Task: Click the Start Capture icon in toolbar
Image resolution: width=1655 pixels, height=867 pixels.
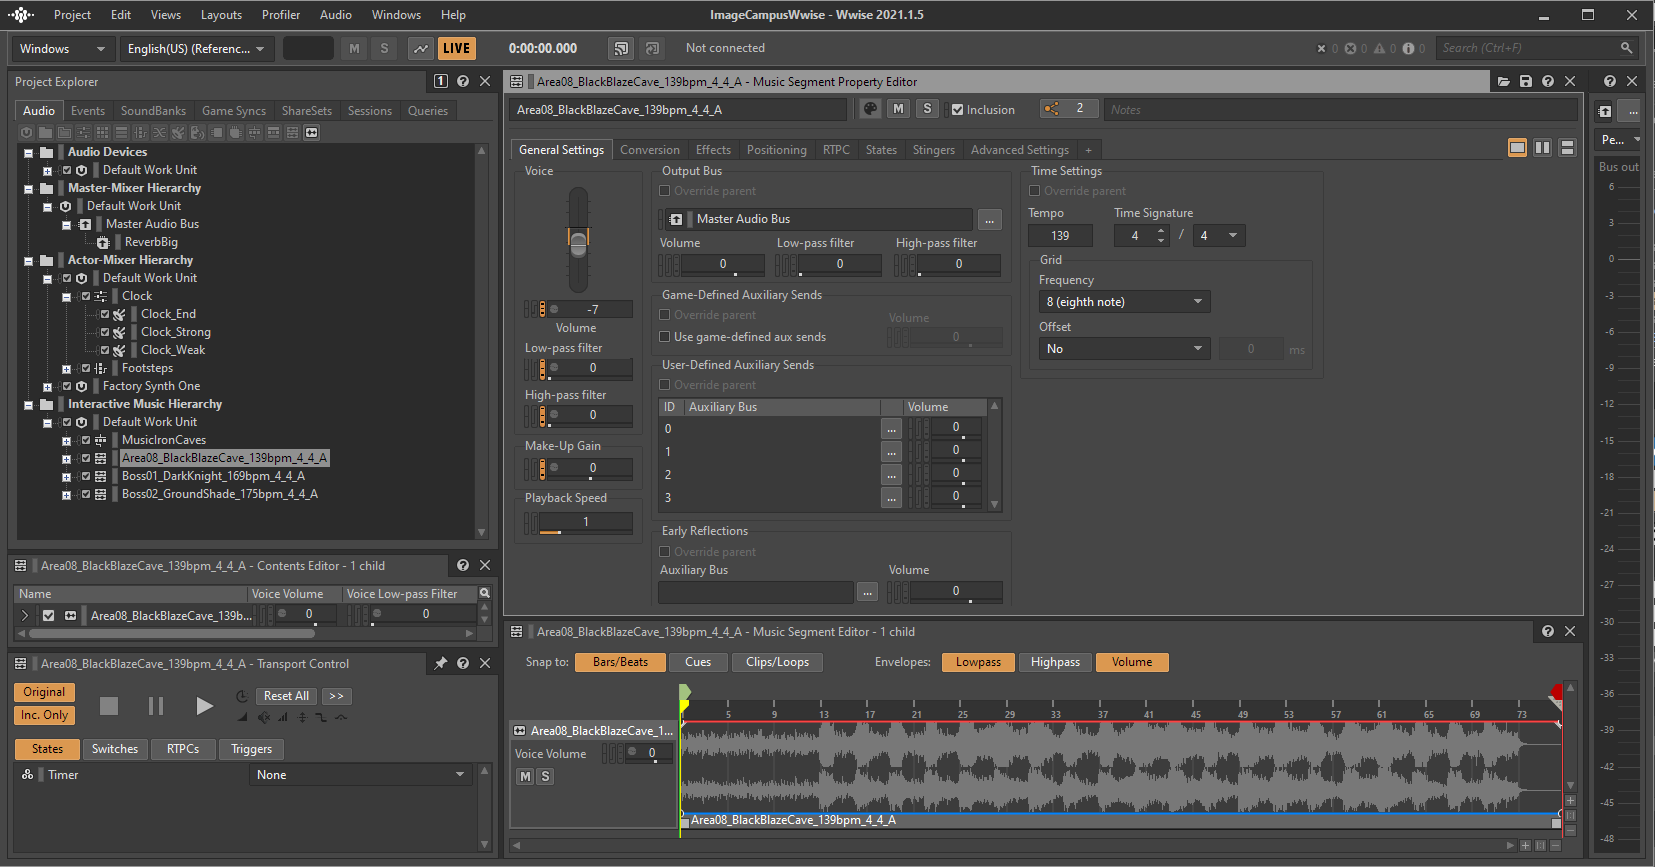Action: pyautogui.click(x=421, y=48)
